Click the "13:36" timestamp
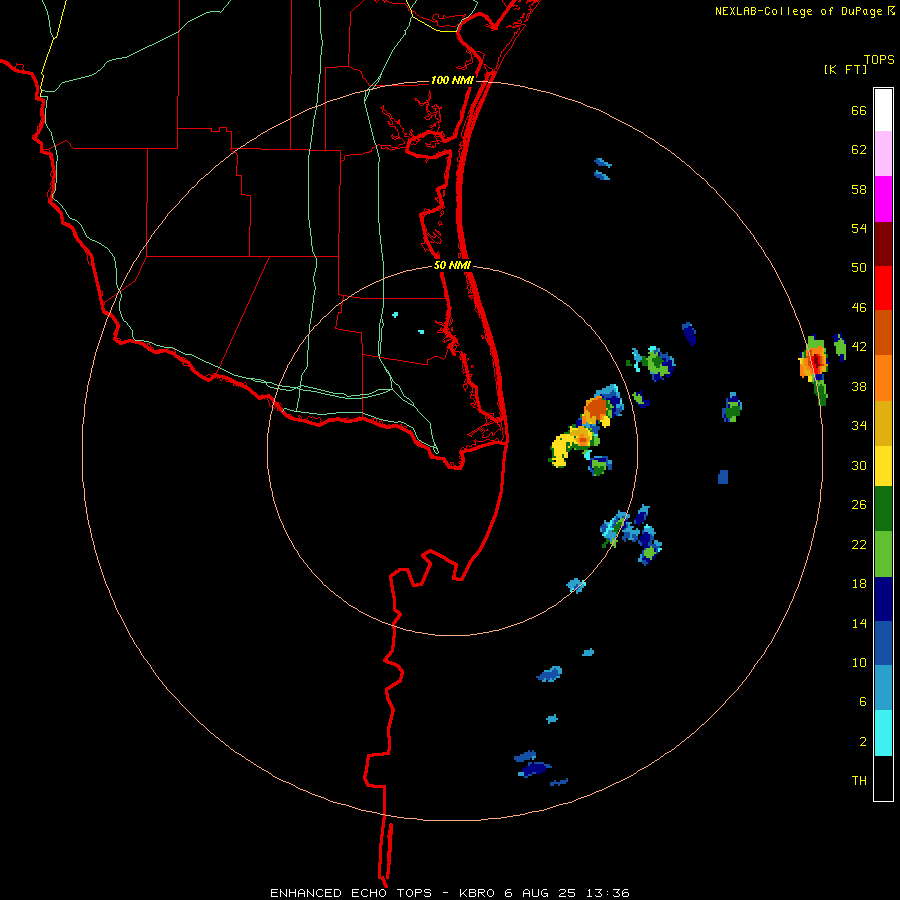Viewport: 900px width, 900px height. (x=607, y=893)
